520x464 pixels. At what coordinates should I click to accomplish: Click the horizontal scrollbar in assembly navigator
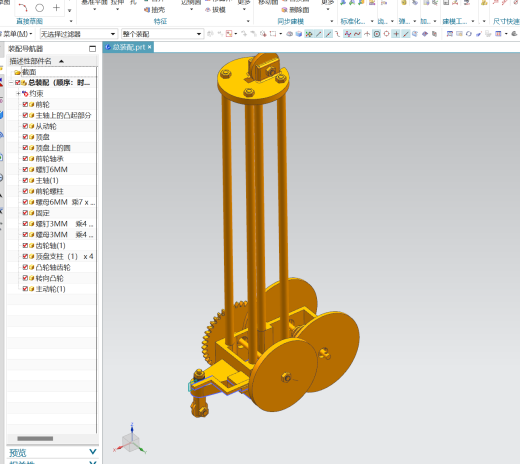coord(35,438)
